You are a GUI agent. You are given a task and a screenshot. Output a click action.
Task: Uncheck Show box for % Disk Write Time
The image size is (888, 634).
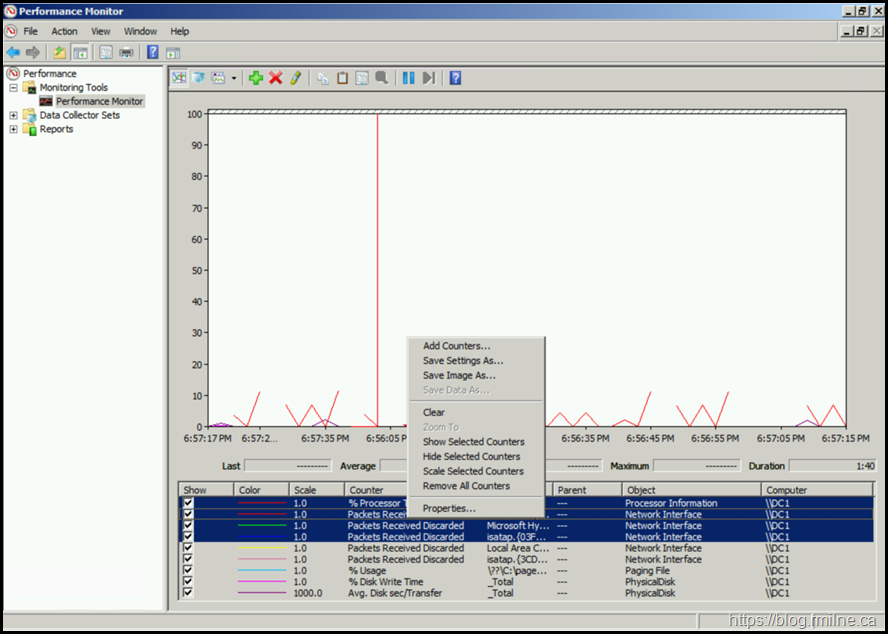coord(187,582)
